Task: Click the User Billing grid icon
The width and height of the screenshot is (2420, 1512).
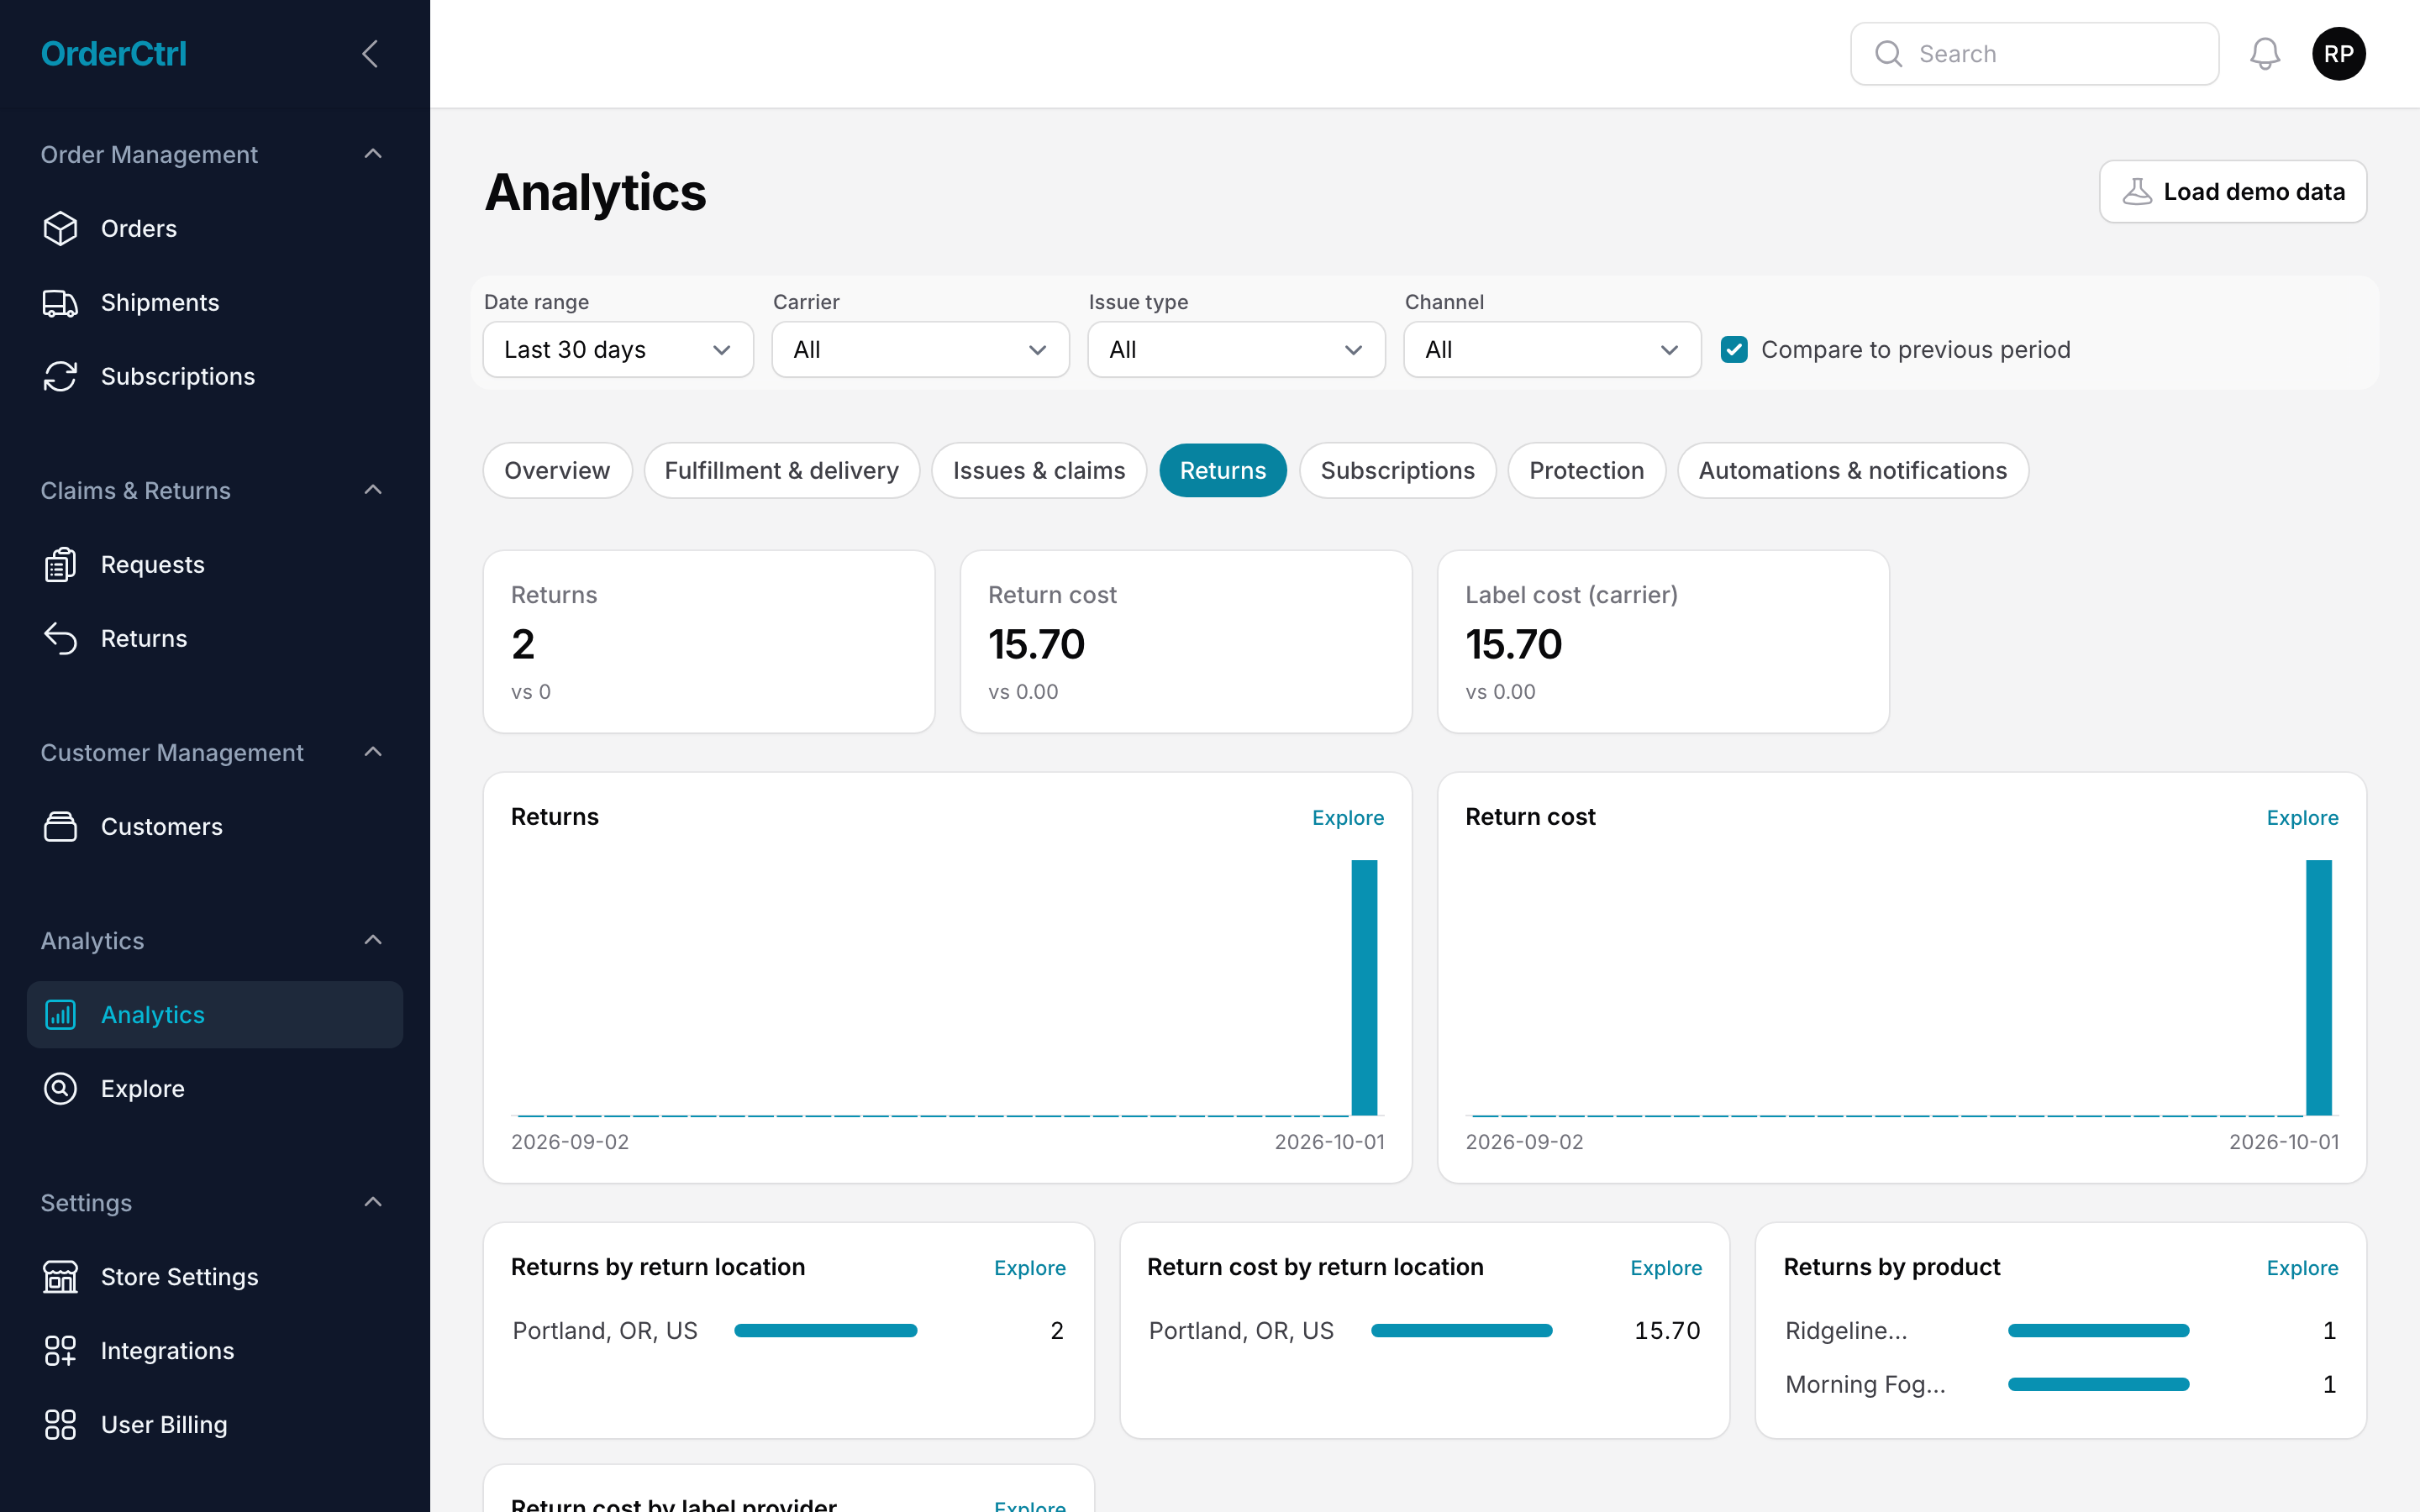Action: [x=60, y=1425]
